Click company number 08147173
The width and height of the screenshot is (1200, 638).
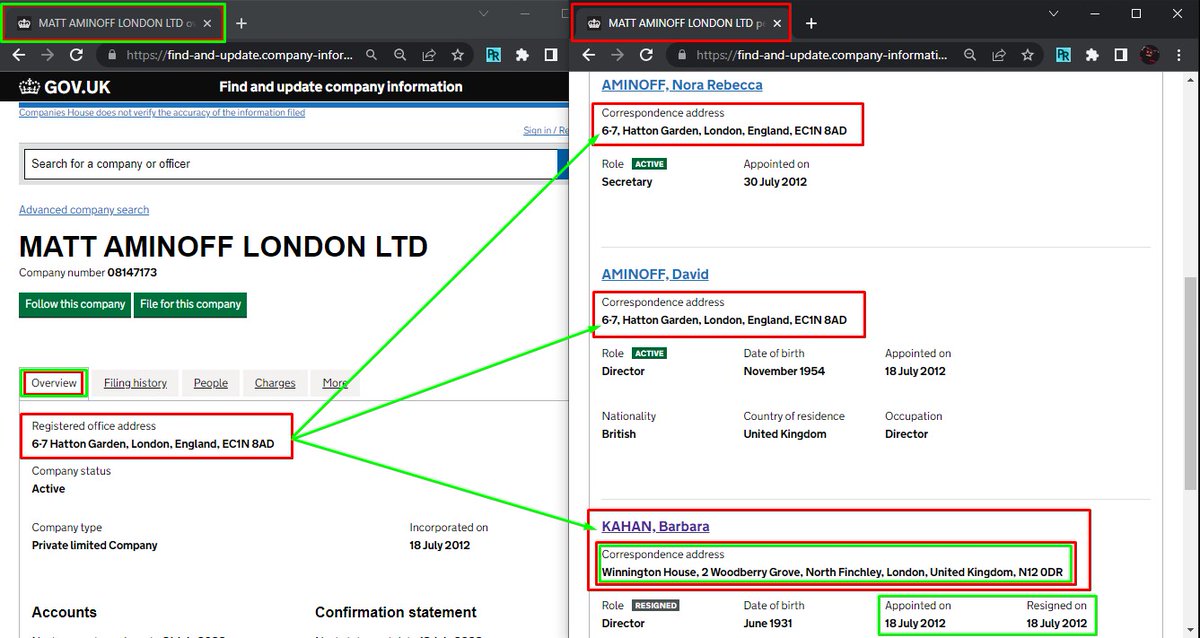(132, 272)
